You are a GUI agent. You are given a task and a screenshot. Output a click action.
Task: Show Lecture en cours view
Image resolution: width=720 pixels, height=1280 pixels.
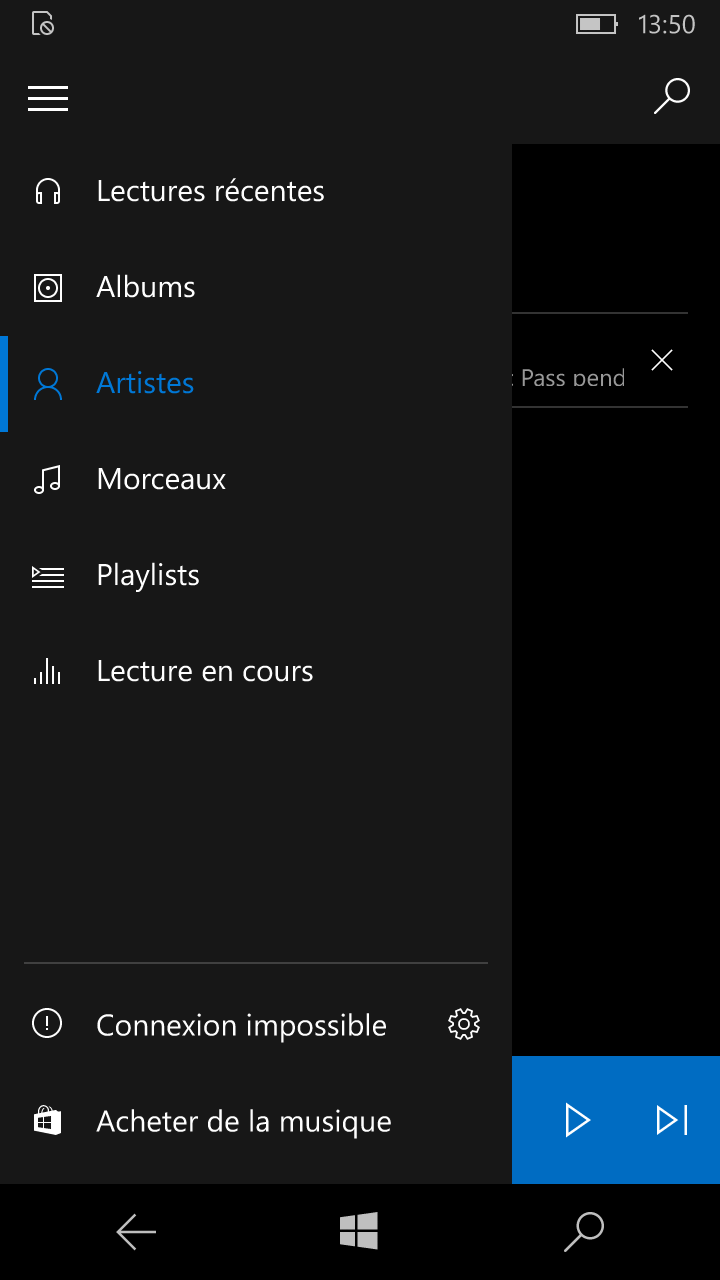[205, 672]
